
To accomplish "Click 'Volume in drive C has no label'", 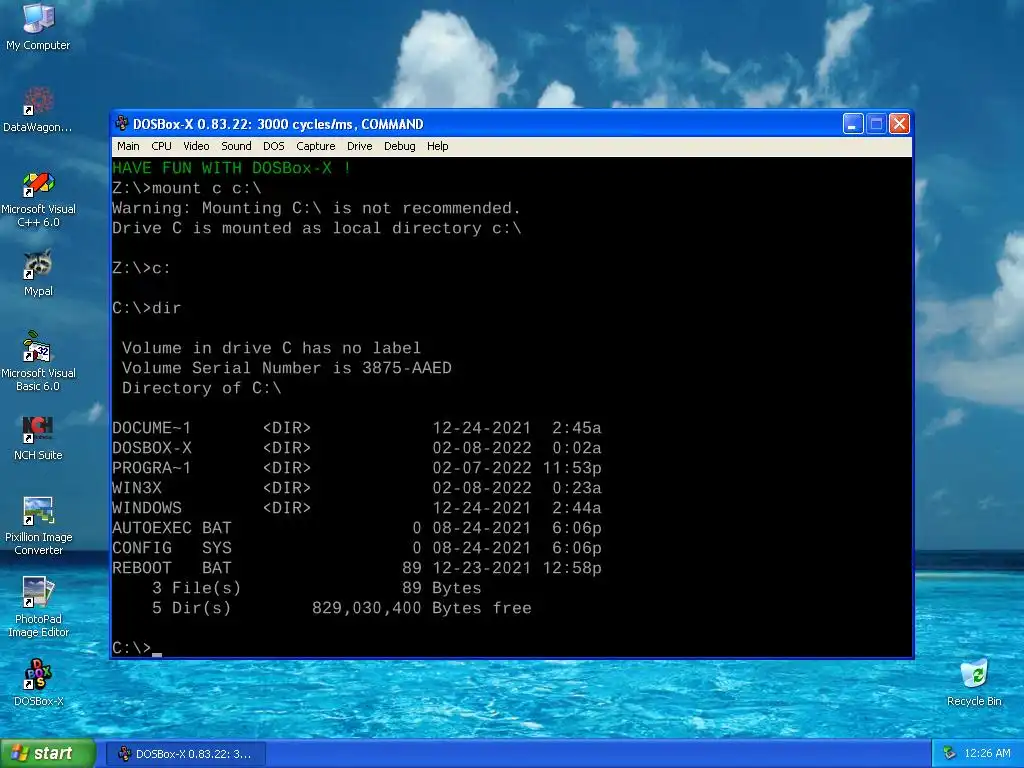I will coord(271,348).
